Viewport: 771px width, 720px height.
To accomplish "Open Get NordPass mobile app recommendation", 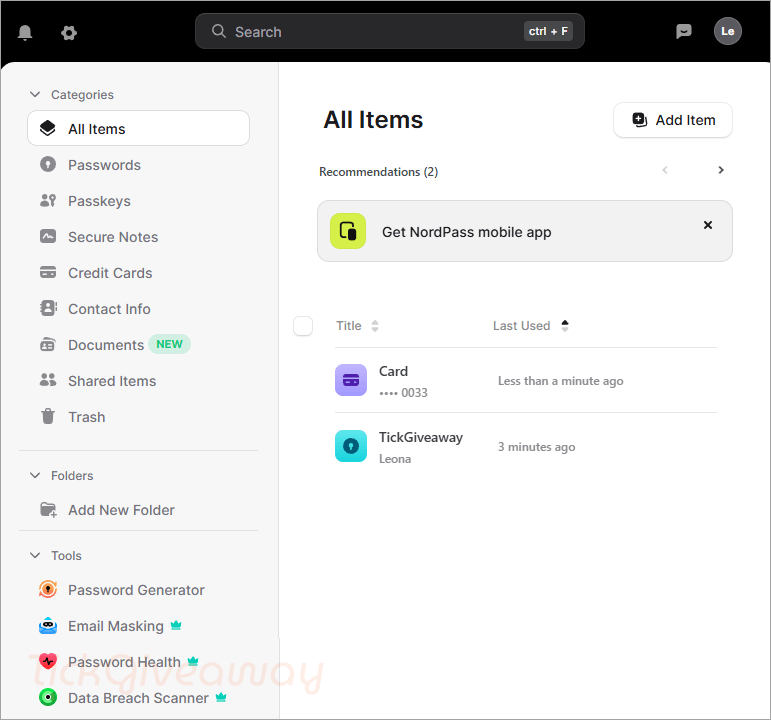I will tap(525, 231).
